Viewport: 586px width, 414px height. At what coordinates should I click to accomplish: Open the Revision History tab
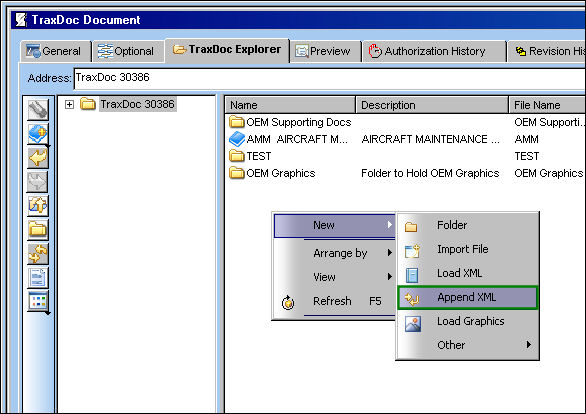coord(547,51)
